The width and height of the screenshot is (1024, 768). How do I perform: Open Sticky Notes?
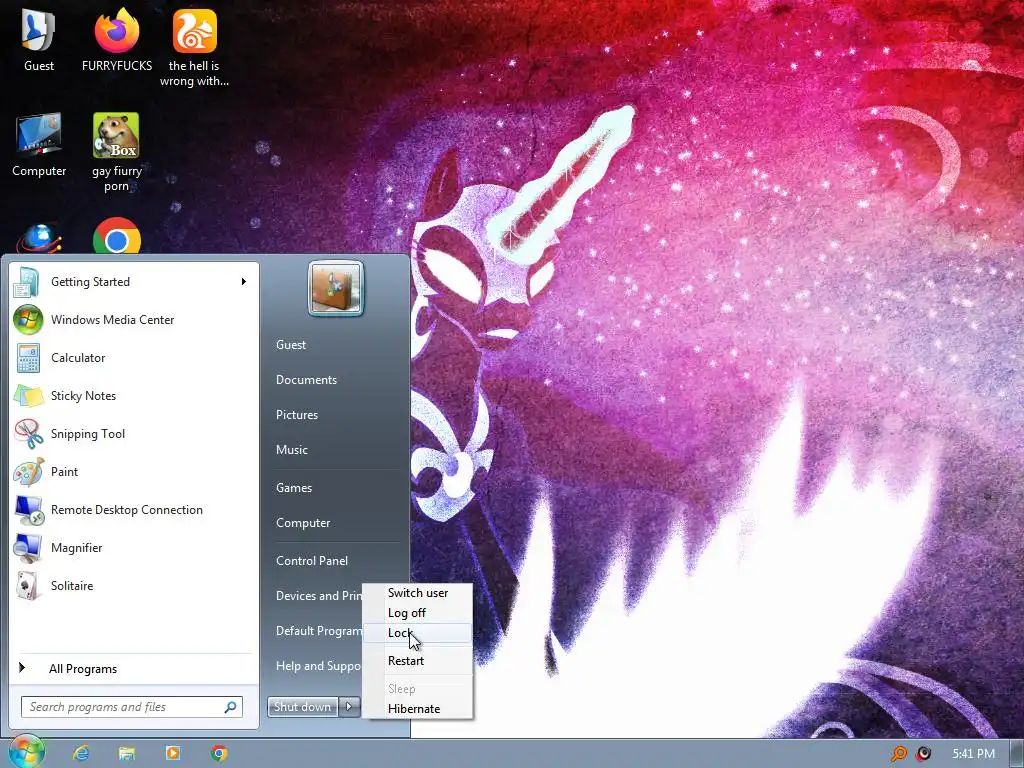pyautogui.click(x=134, y=396)
